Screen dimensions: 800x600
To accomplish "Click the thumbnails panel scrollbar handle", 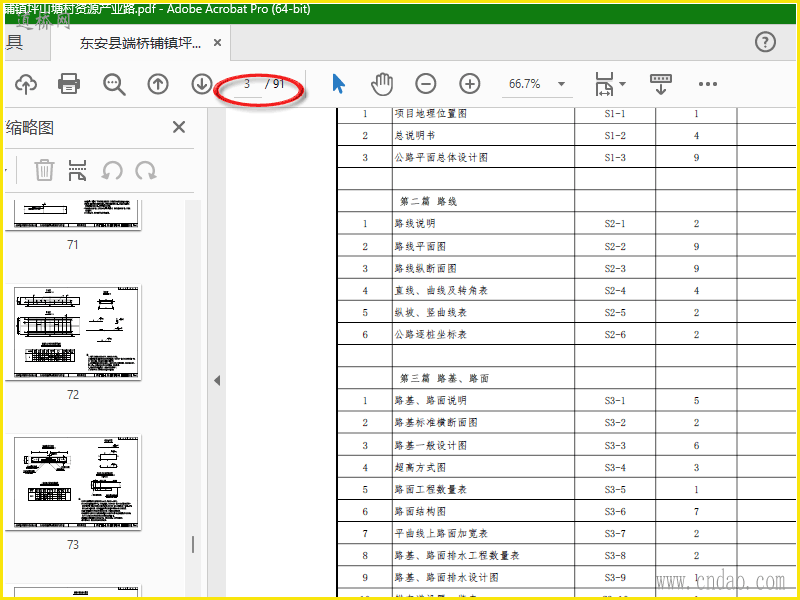I will (x=193, y=544).
